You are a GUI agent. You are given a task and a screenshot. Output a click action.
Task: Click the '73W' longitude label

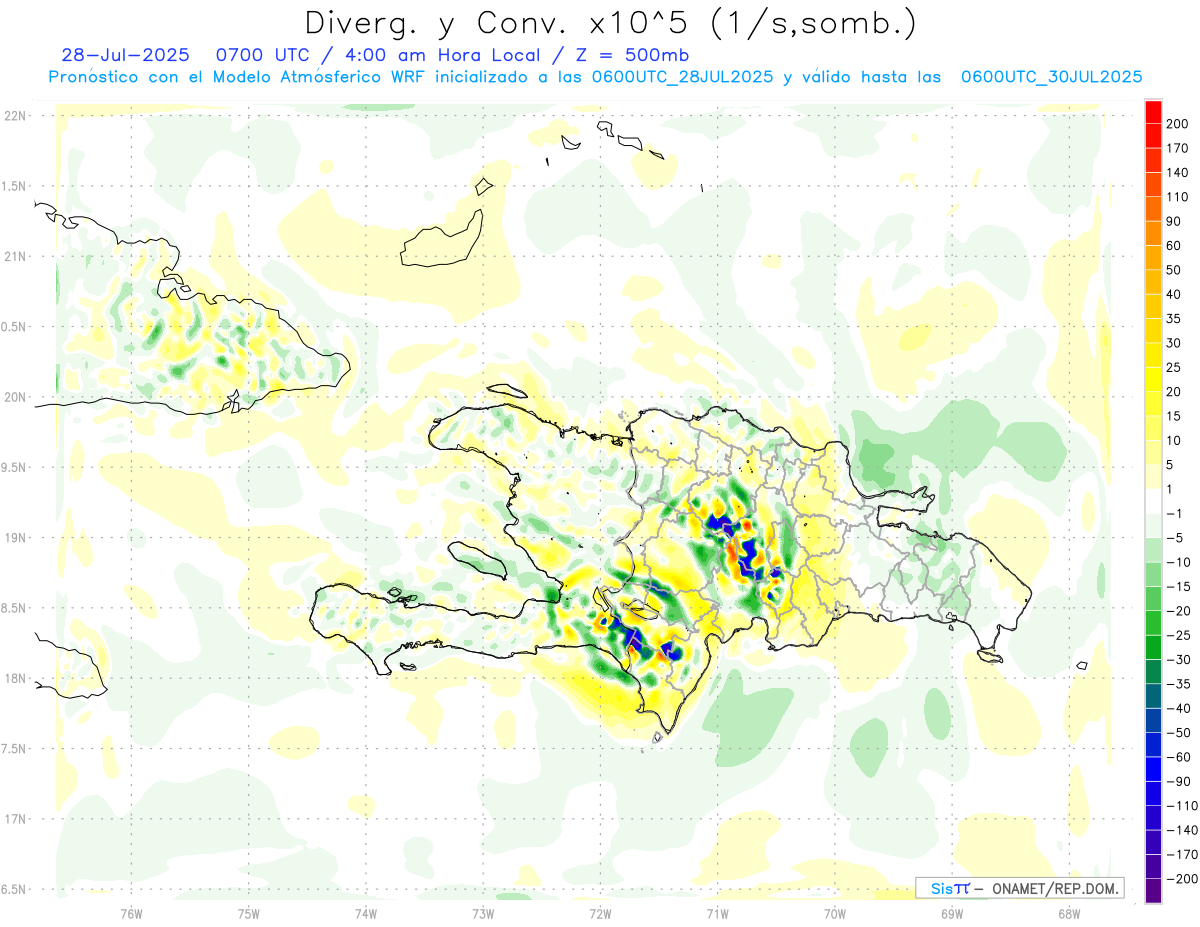483,913
